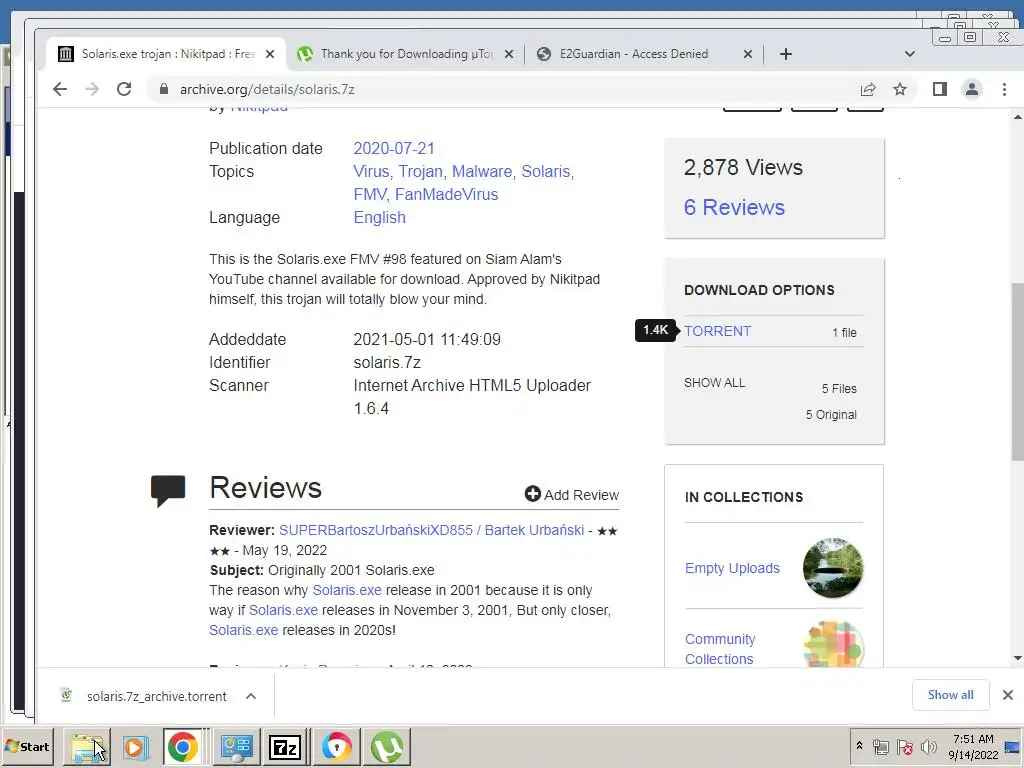Screen dimensions: 1024x768
Task: Bookmark this page with the star icon
Action: (x=900, y=89)
